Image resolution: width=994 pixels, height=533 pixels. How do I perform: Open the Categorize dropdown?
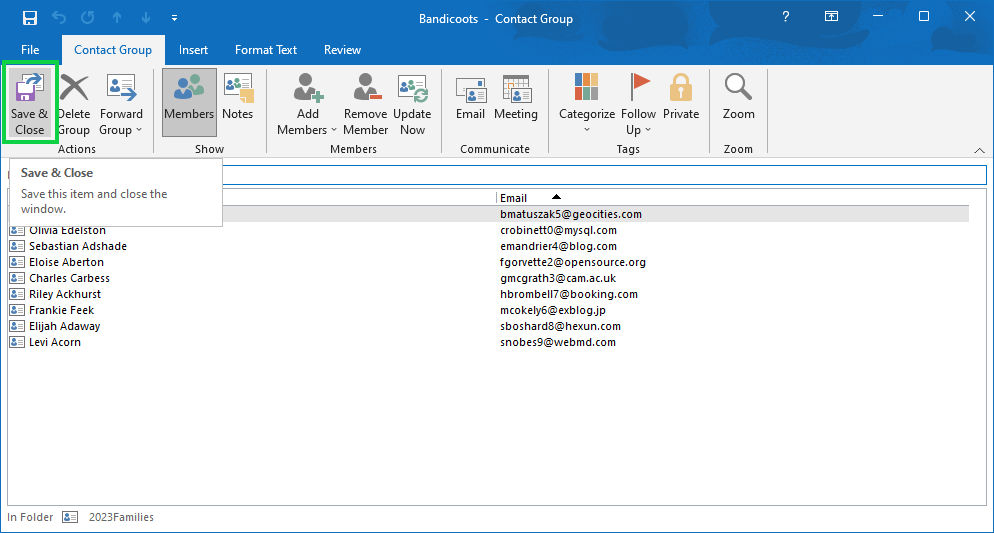point(586,103)
